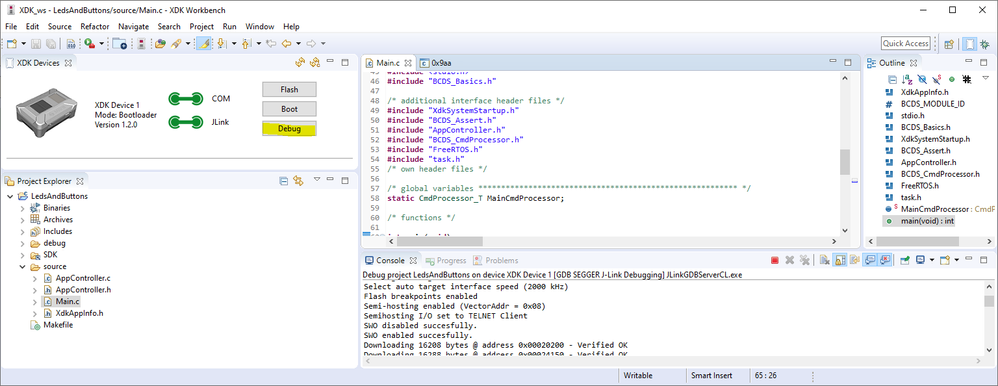
Task: Click the Run with coverage/launch icon
Action: click(90, 43)
